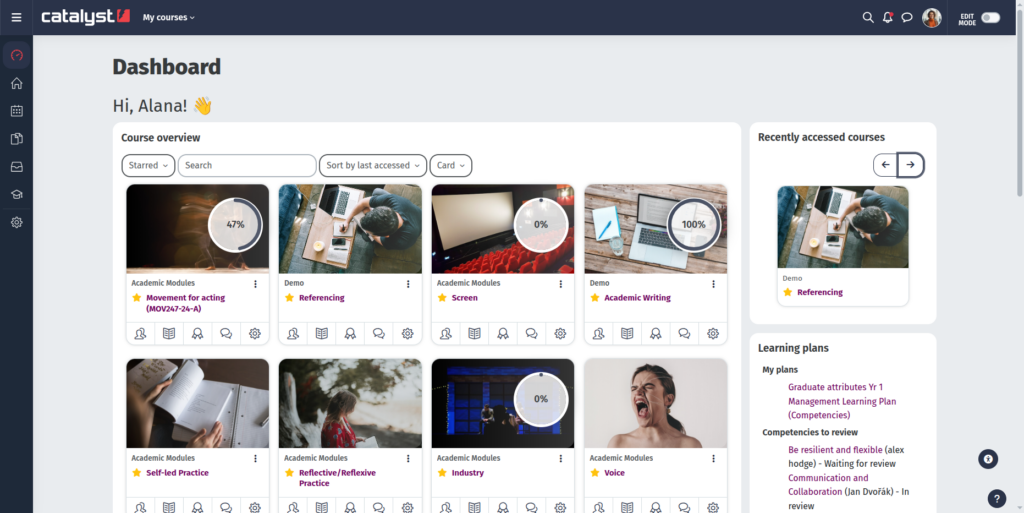Click the graduation cap icon in sidebar
The height and width of the screenshot is (513, 1024).
16,195
